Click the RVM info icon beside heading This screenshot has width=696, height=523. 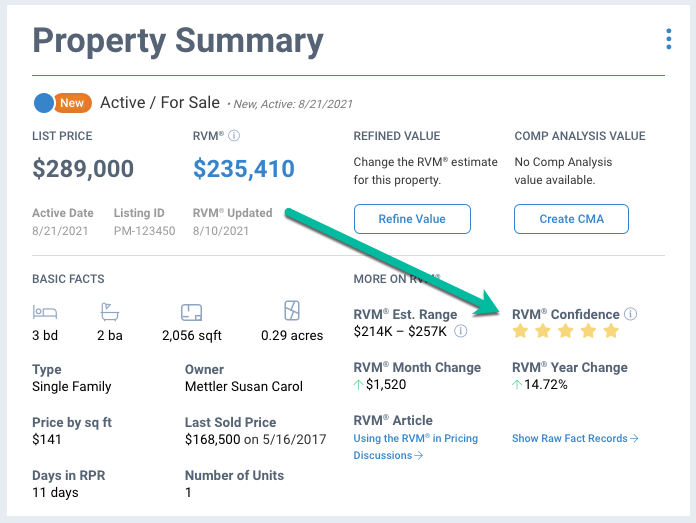coord(234,136)
